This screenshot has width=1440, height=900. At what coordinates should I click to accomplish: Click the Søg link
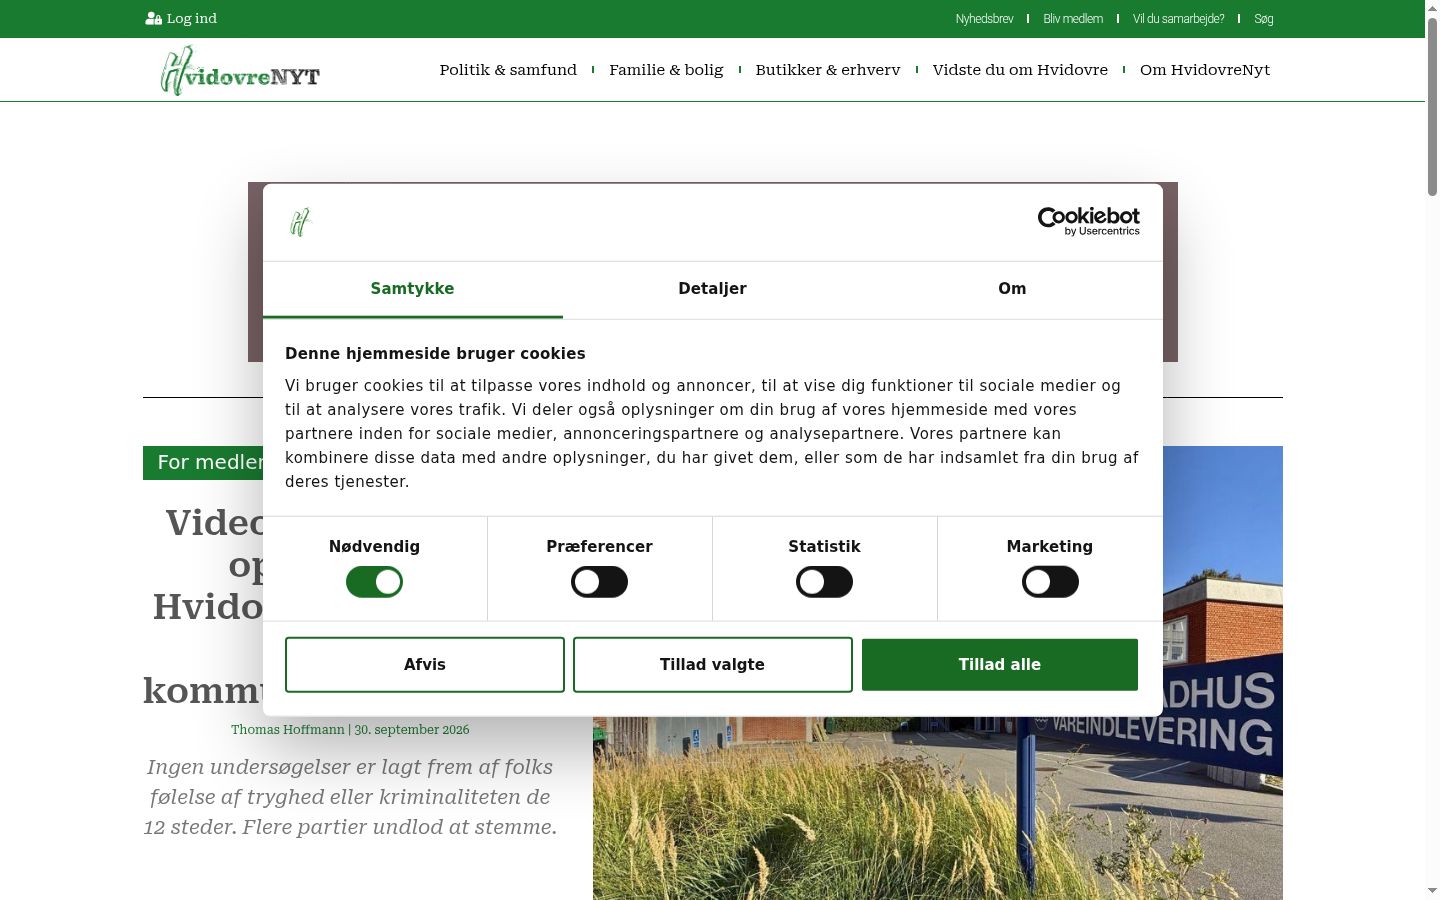coord(1264,19)
